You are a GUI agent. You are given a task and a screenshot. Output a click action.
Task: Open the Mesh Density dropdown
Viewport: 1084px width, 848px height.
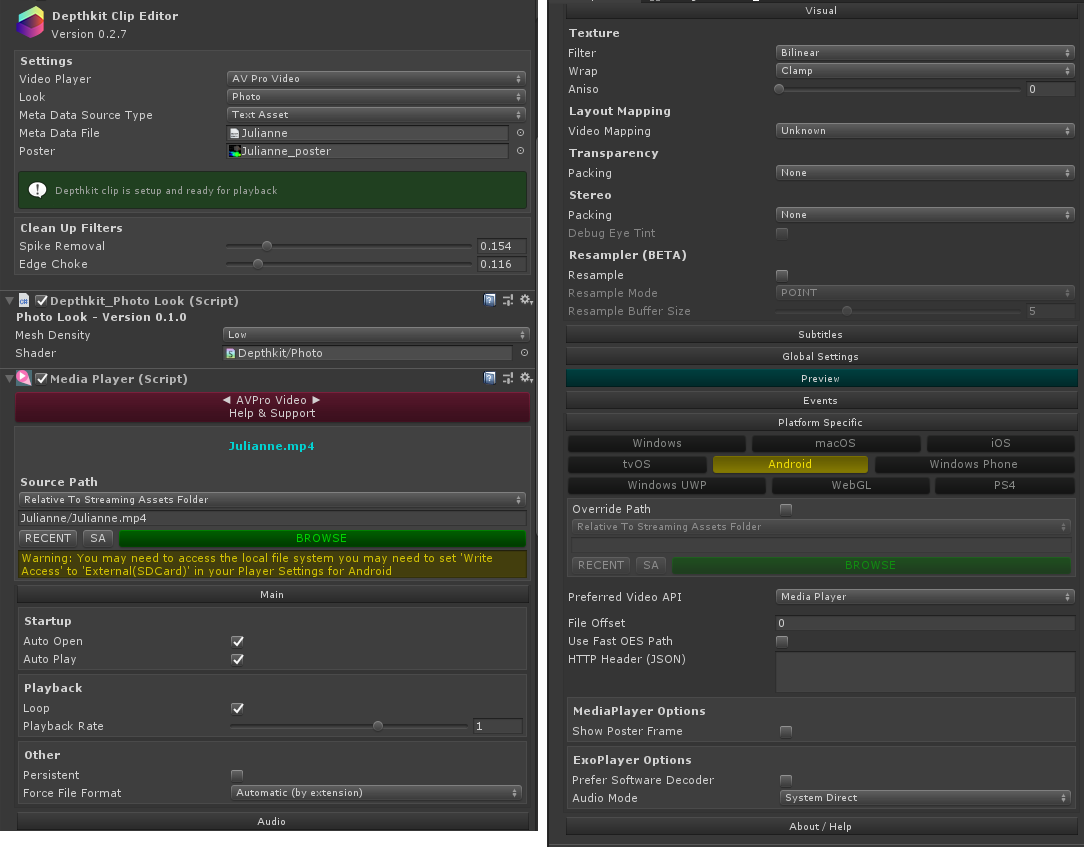(x=375, y=335)
